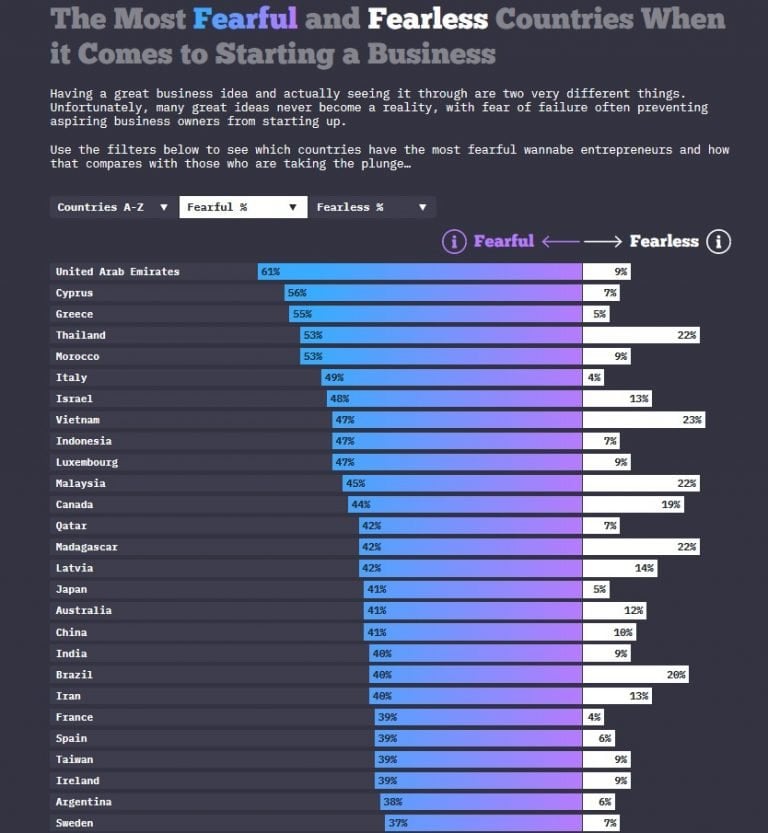This screenshot has width=768, height=833.
Task: Click the Fearless heading label in chart
Action: [664, 241]
